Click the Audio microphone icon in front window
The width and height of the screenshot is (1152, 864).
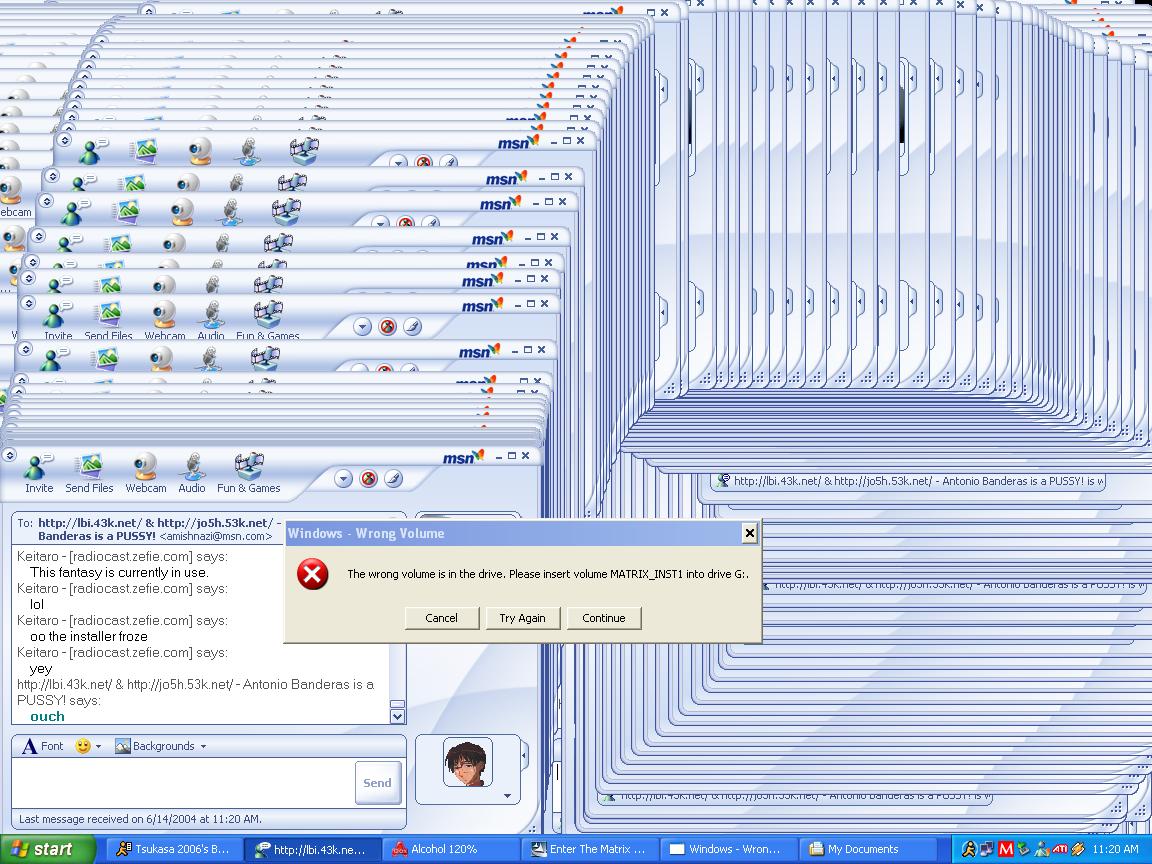pyautogui.click(x=191, y=472)
